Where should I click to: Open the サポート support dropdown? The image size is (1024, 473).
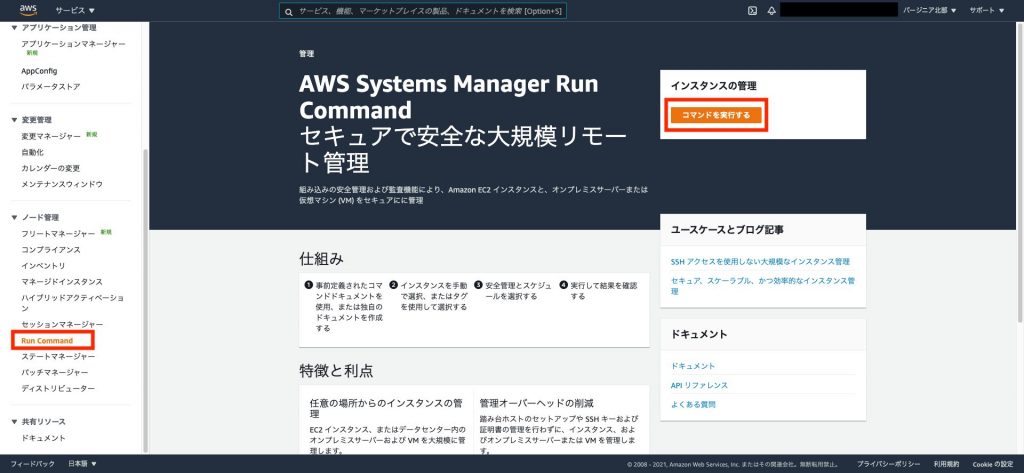(x=987, y=10)
